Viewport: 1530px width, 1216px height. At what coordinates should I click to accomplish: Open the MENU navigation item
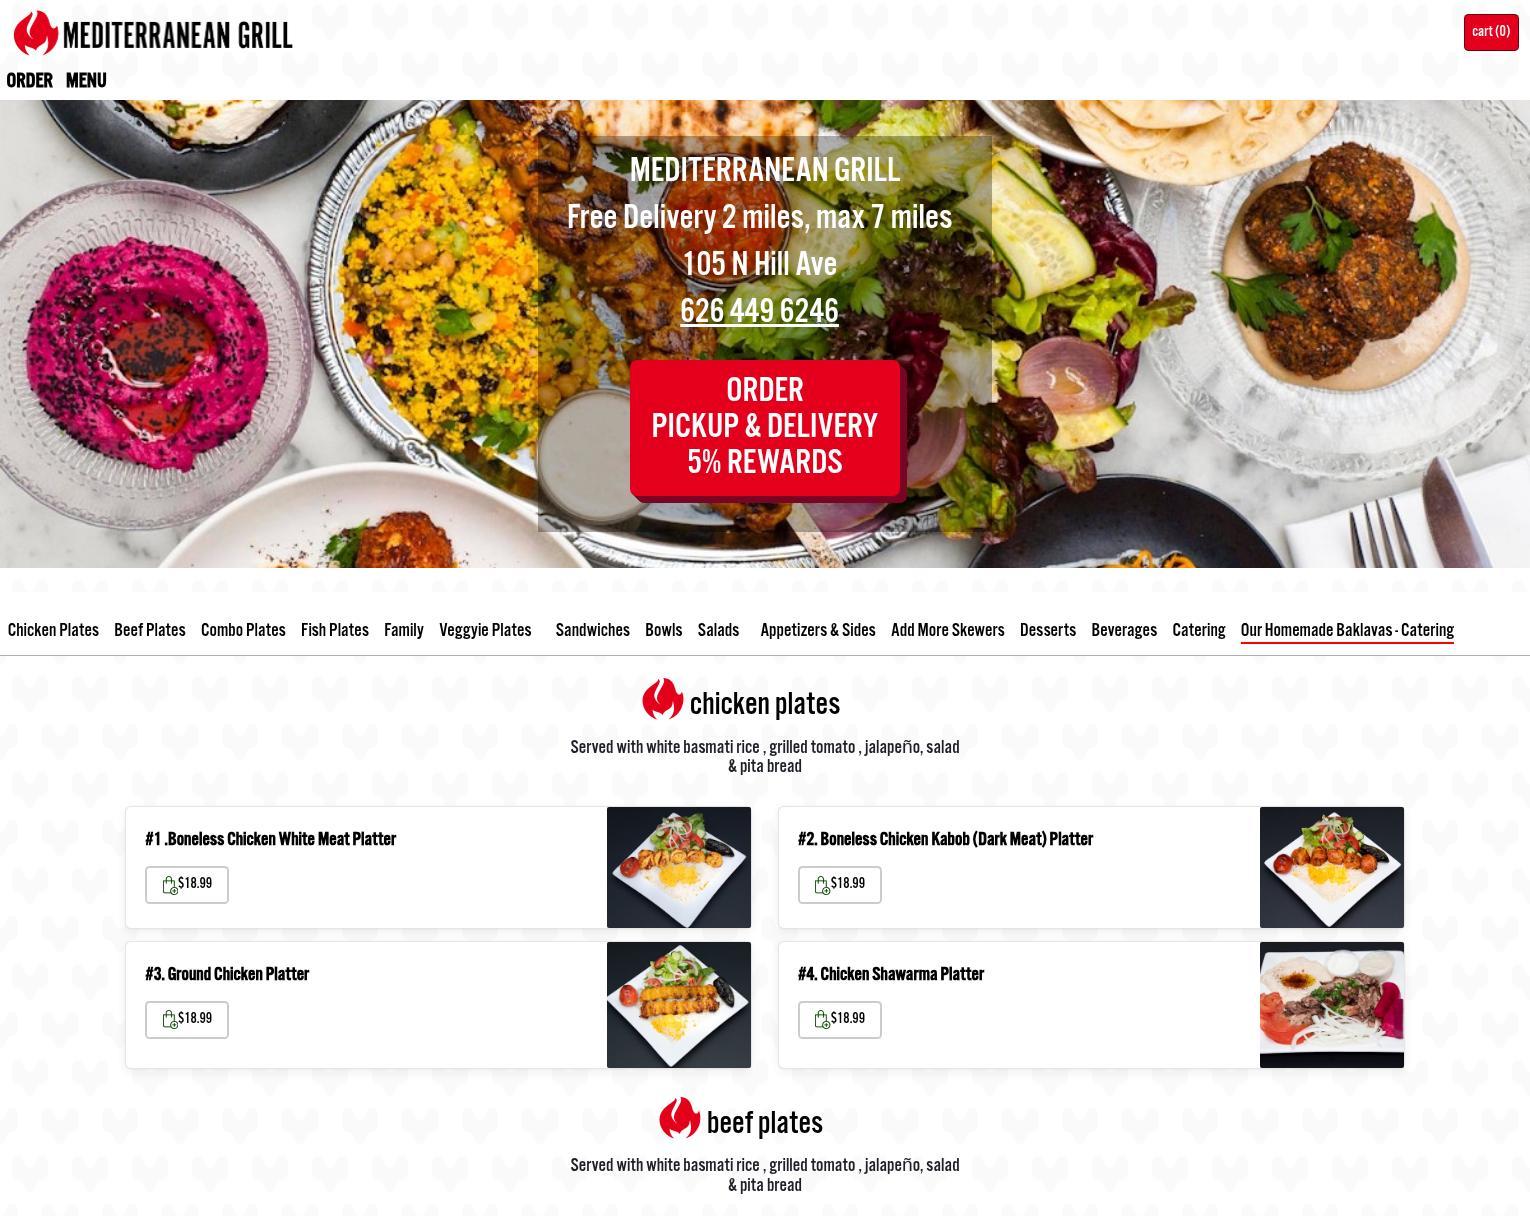[x=86, y=81]
